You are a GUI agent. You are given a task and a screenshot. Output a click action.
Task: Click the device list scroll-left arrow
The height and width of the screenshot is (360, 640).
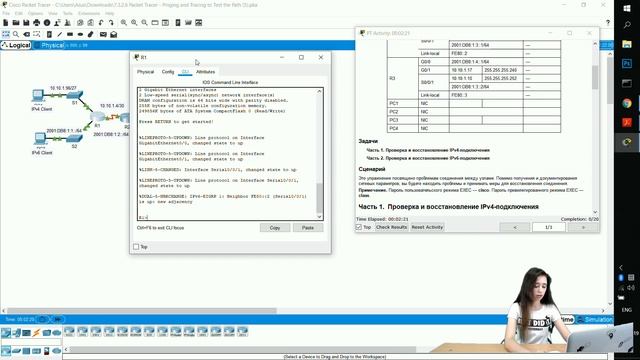(66, 350)
